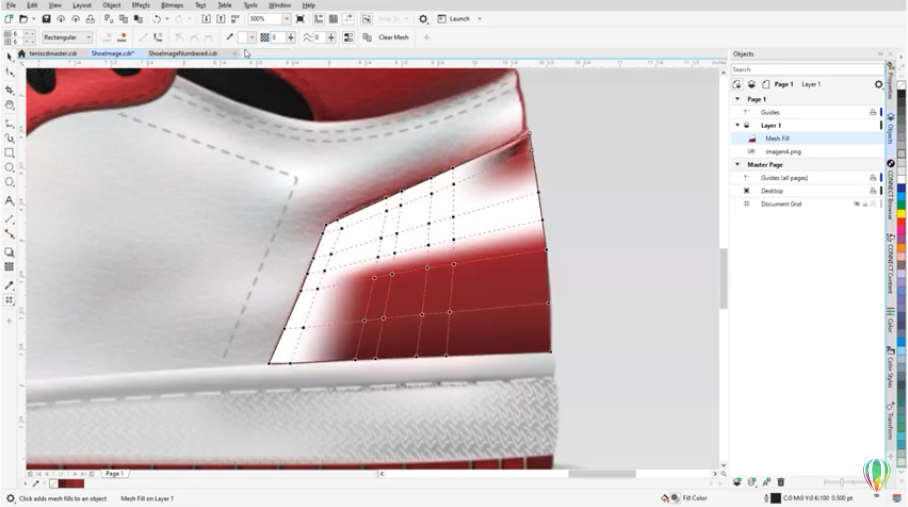908x507 pixels.
Task: Open the Rectangular selection mode dropdown
Action: tap(89, 37)
